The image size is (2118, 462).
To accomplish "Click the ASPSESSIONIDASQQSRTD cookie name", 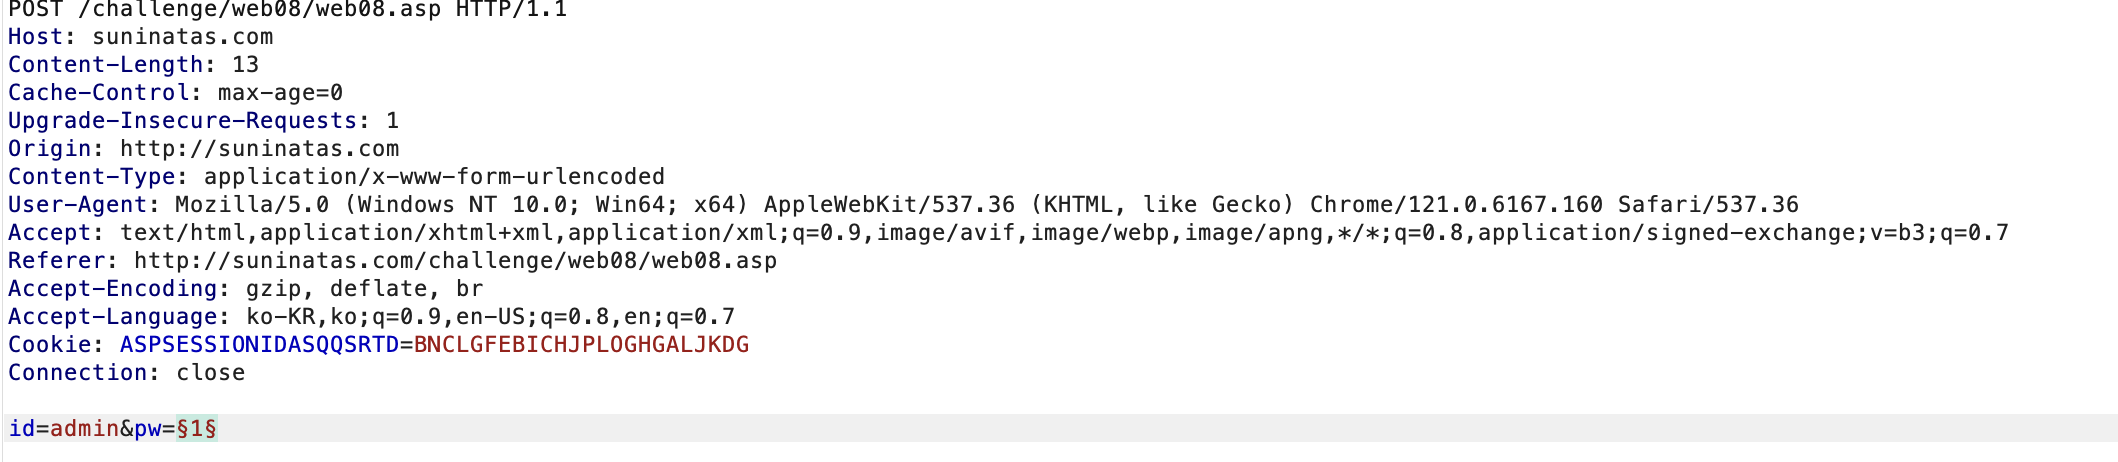I will [260, 345].
